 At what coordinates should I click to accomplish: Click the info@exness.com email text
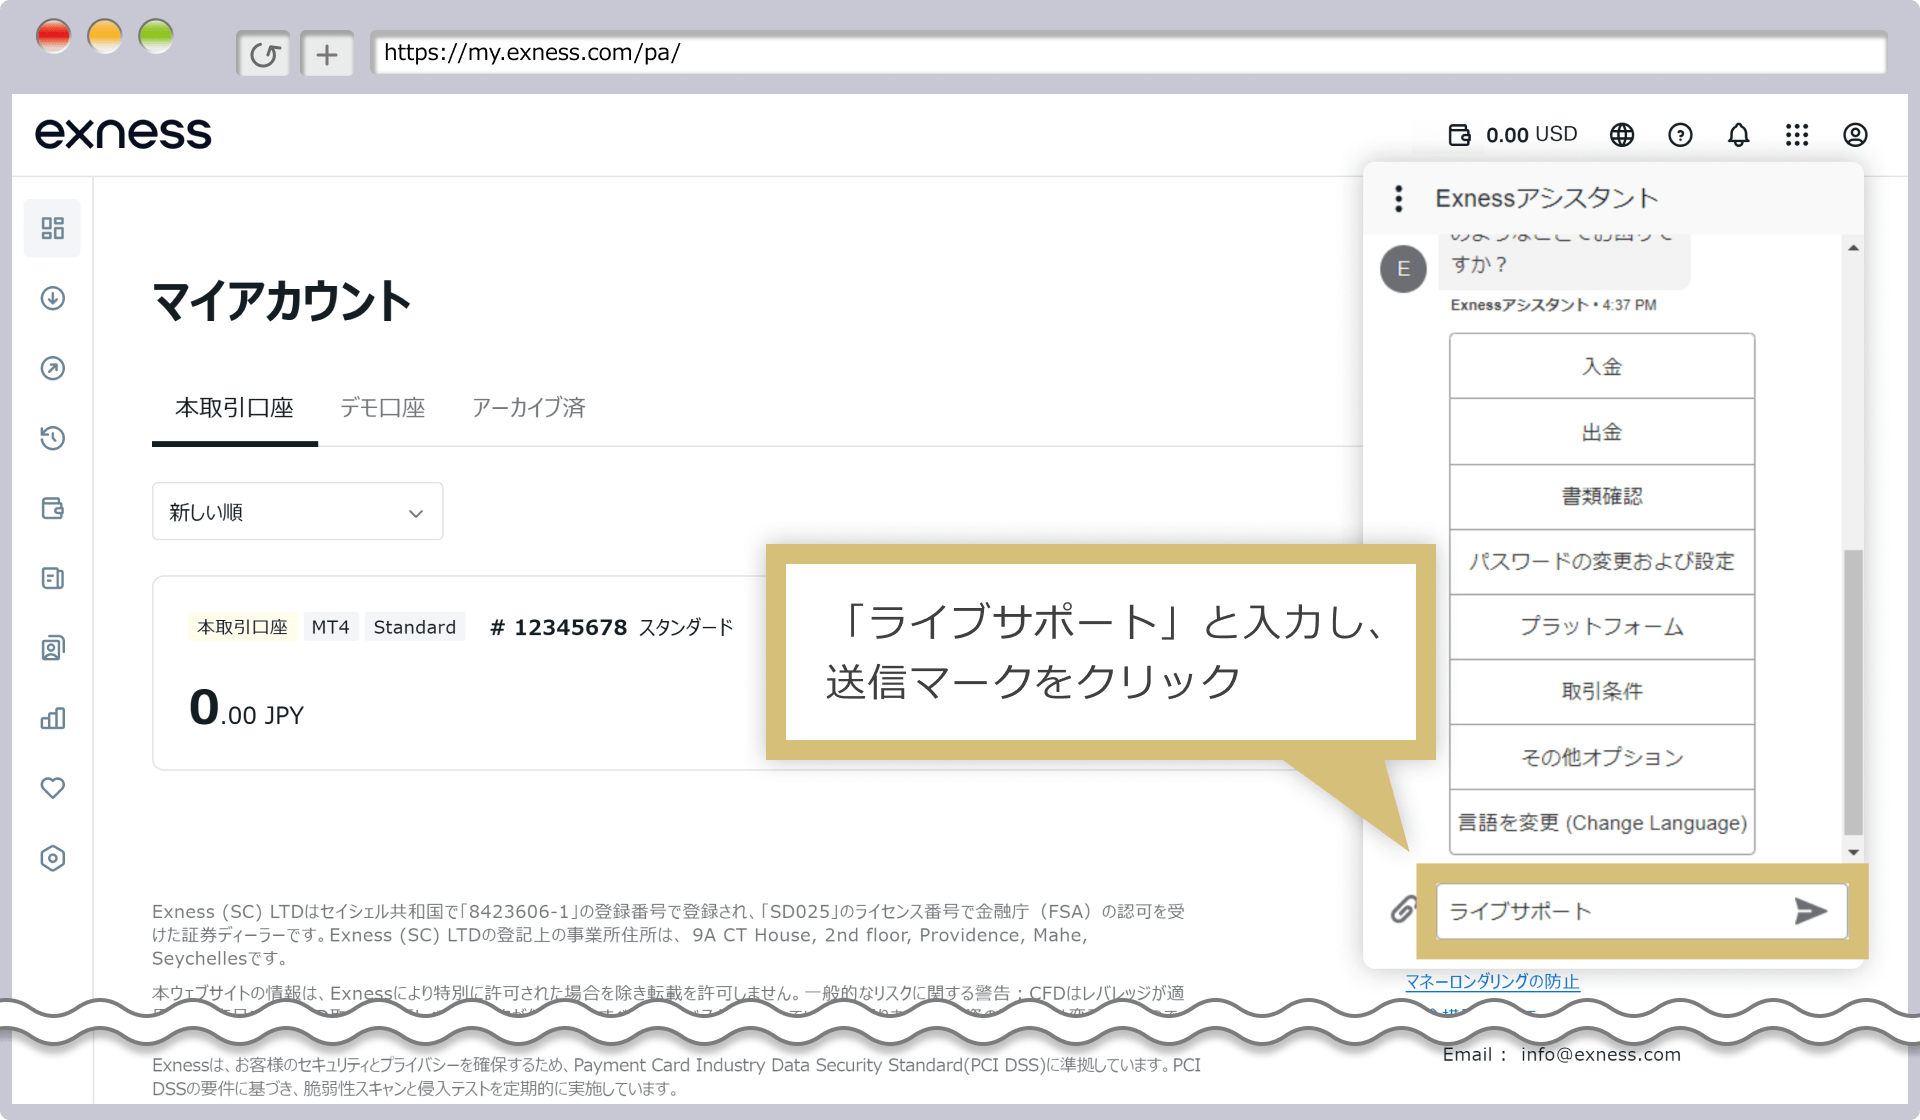[1601, 1054]
